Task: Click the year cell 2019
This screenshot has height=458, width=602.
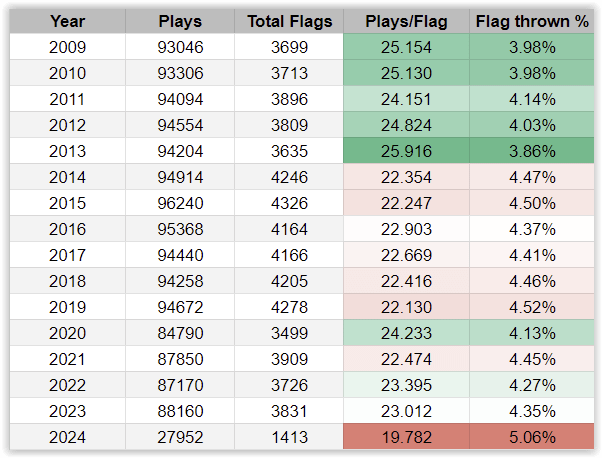Action: coord(68,307)
